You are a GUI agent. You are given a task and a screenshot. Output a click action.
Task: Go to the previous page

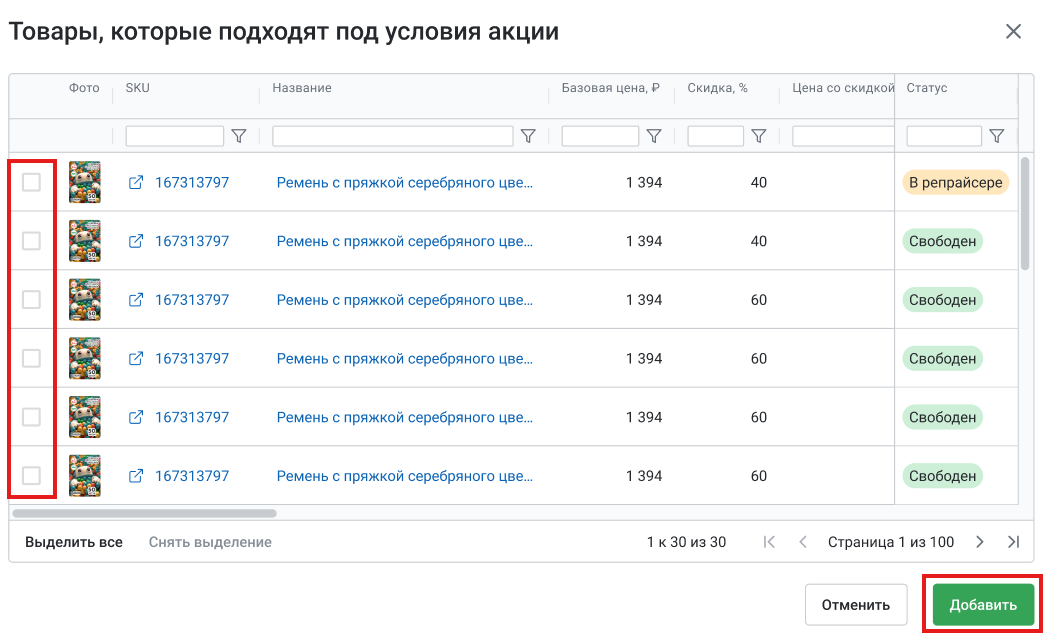(x=803, y=542)
